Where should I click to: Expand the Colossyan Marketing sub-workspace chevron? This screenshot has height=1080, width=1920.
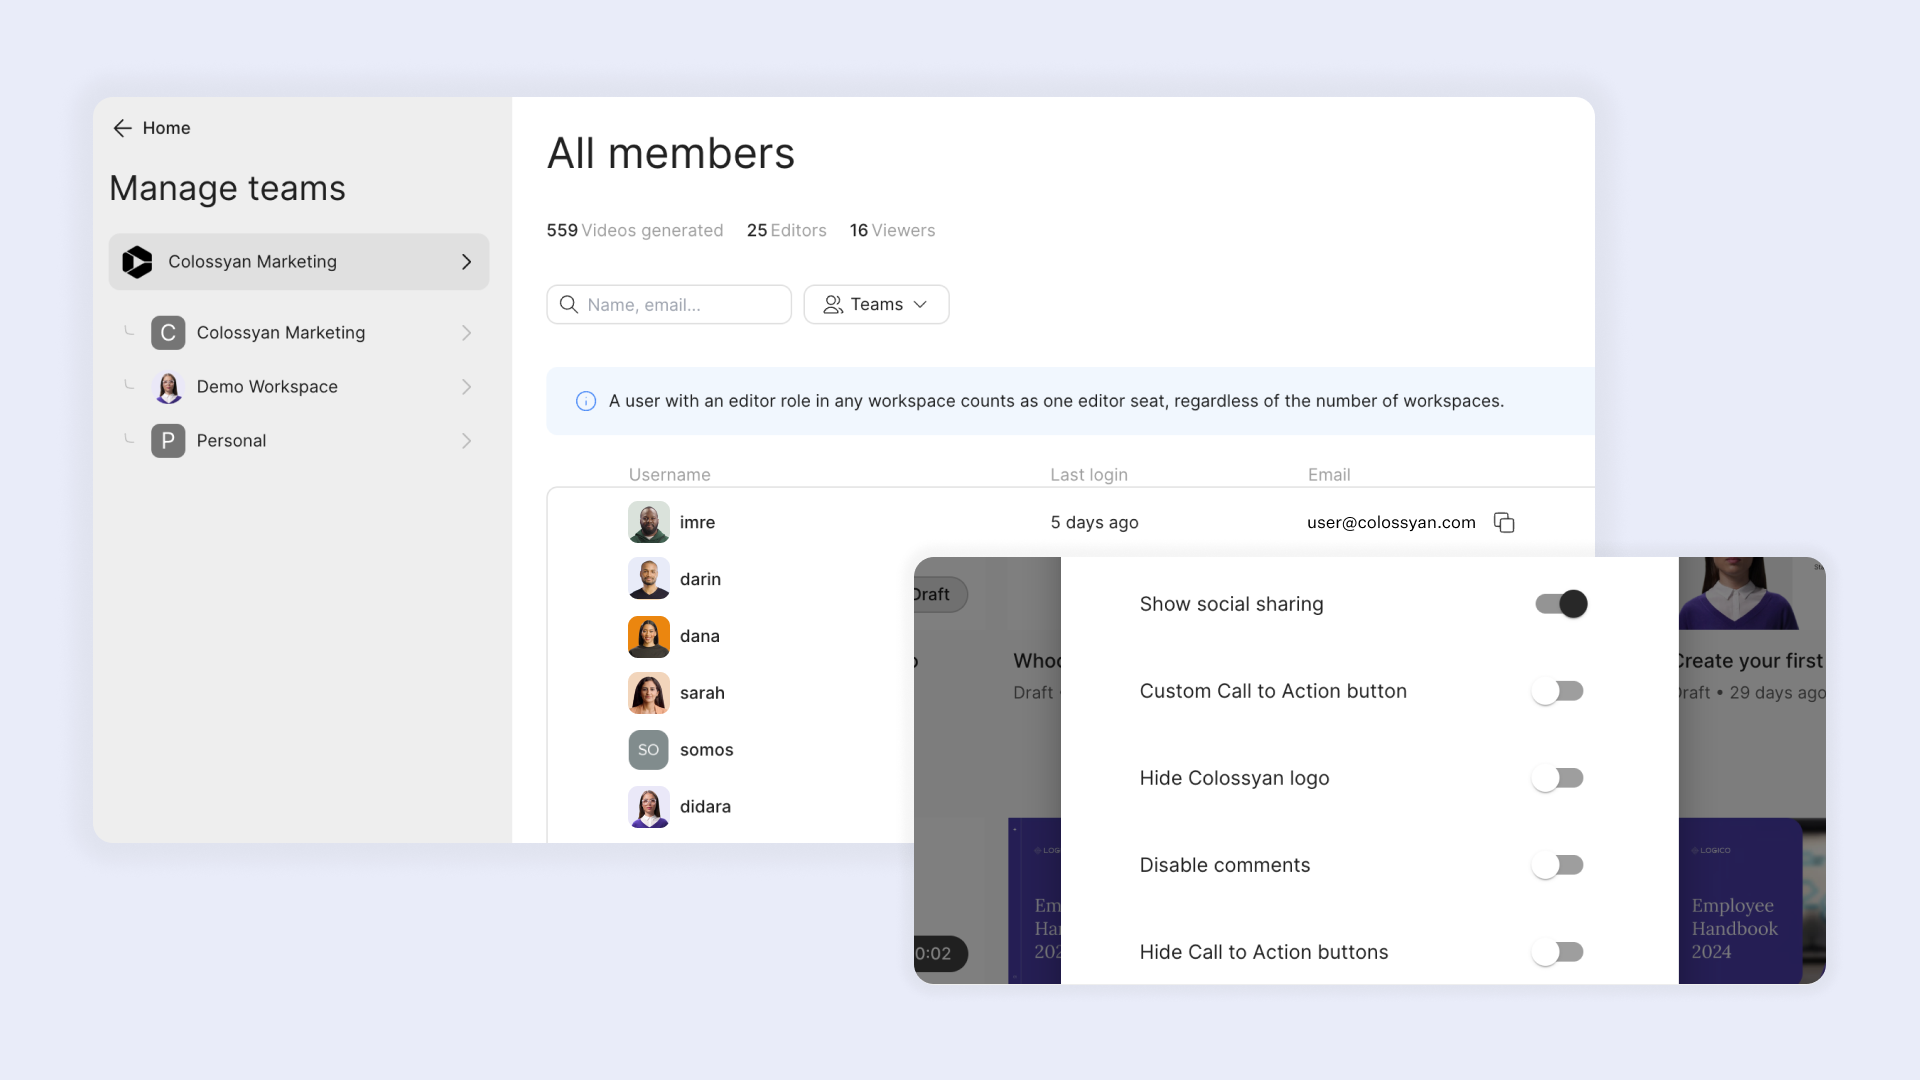pyautogui.click(x=466, y=333)
